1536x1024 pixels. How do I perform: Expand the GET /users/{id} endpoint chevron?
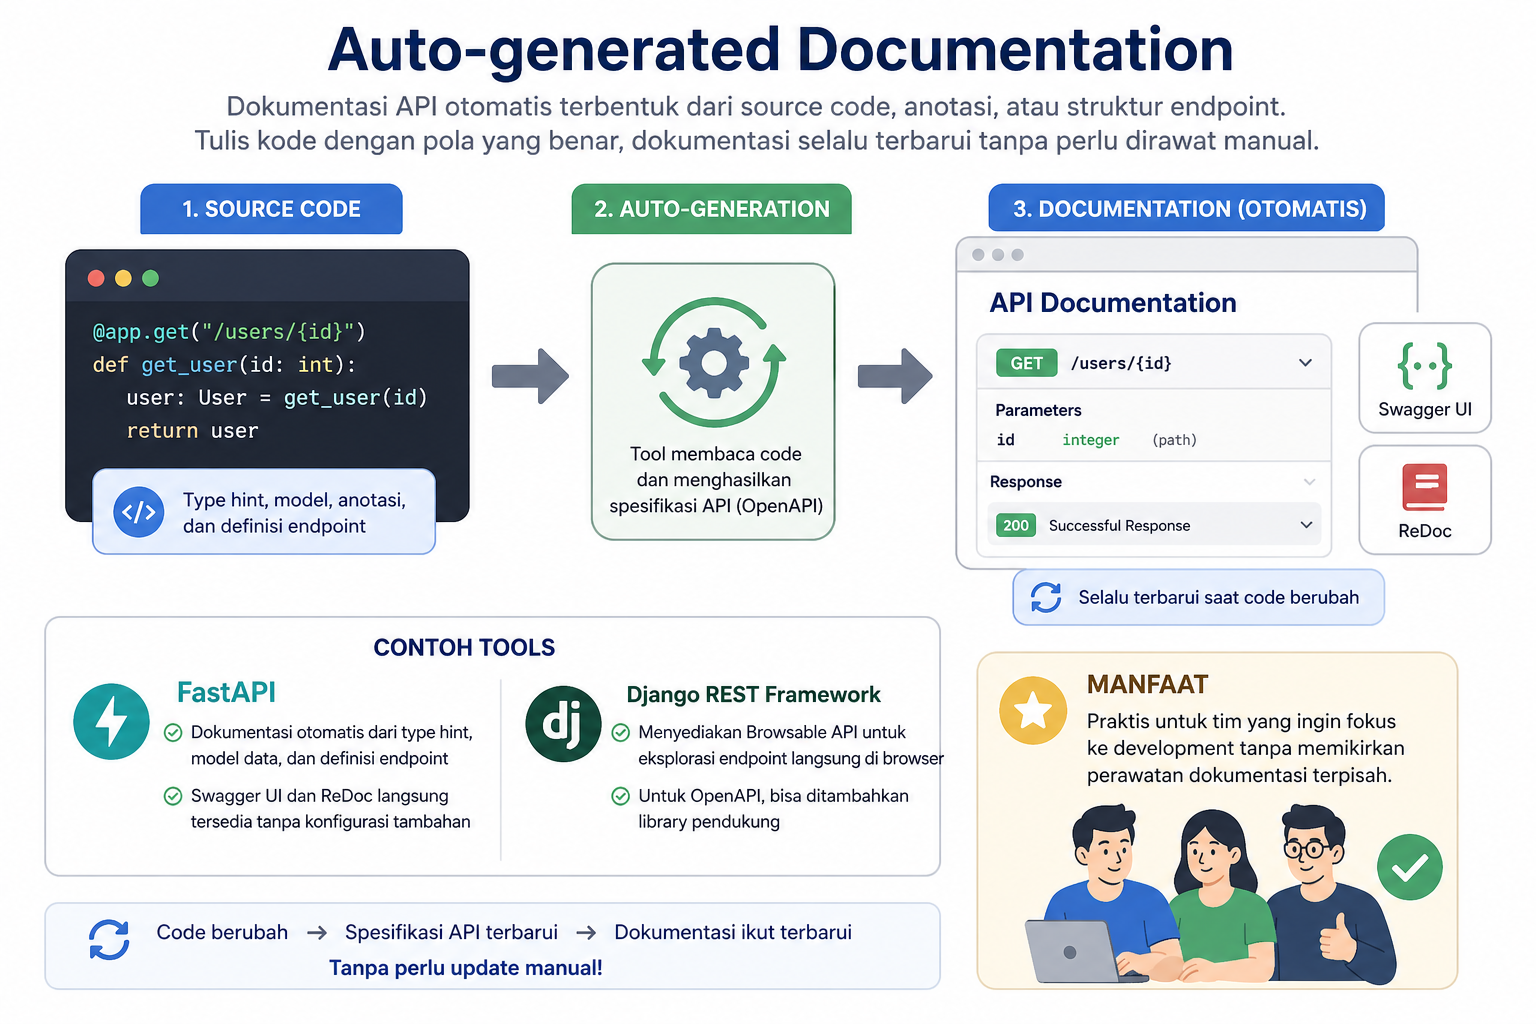coord(1305,363)
